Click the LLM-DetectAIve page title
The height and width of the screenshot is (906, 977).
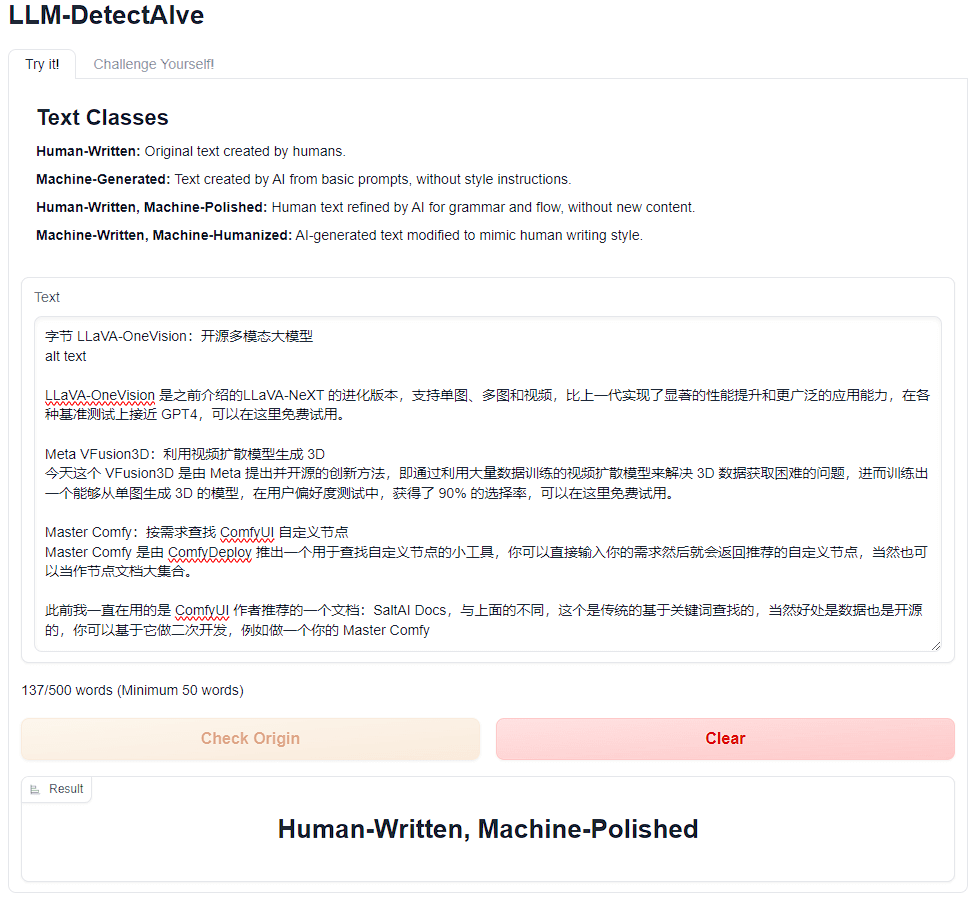[107, 15]
